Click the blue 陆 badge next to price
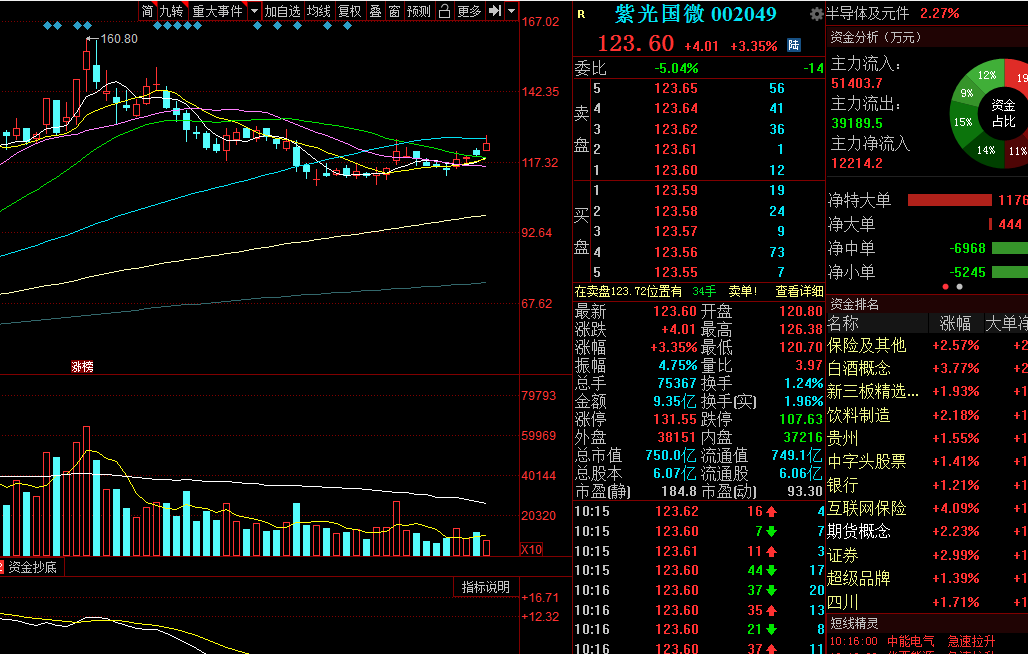The image size is (1028, 654). [794, 45]
